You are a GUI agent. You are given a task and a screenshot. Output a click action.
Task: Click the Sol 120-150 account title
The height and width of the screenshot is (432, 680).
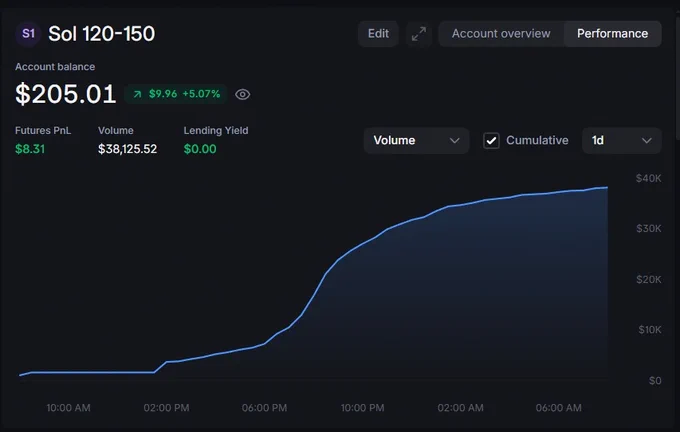(x=101, y=34)
